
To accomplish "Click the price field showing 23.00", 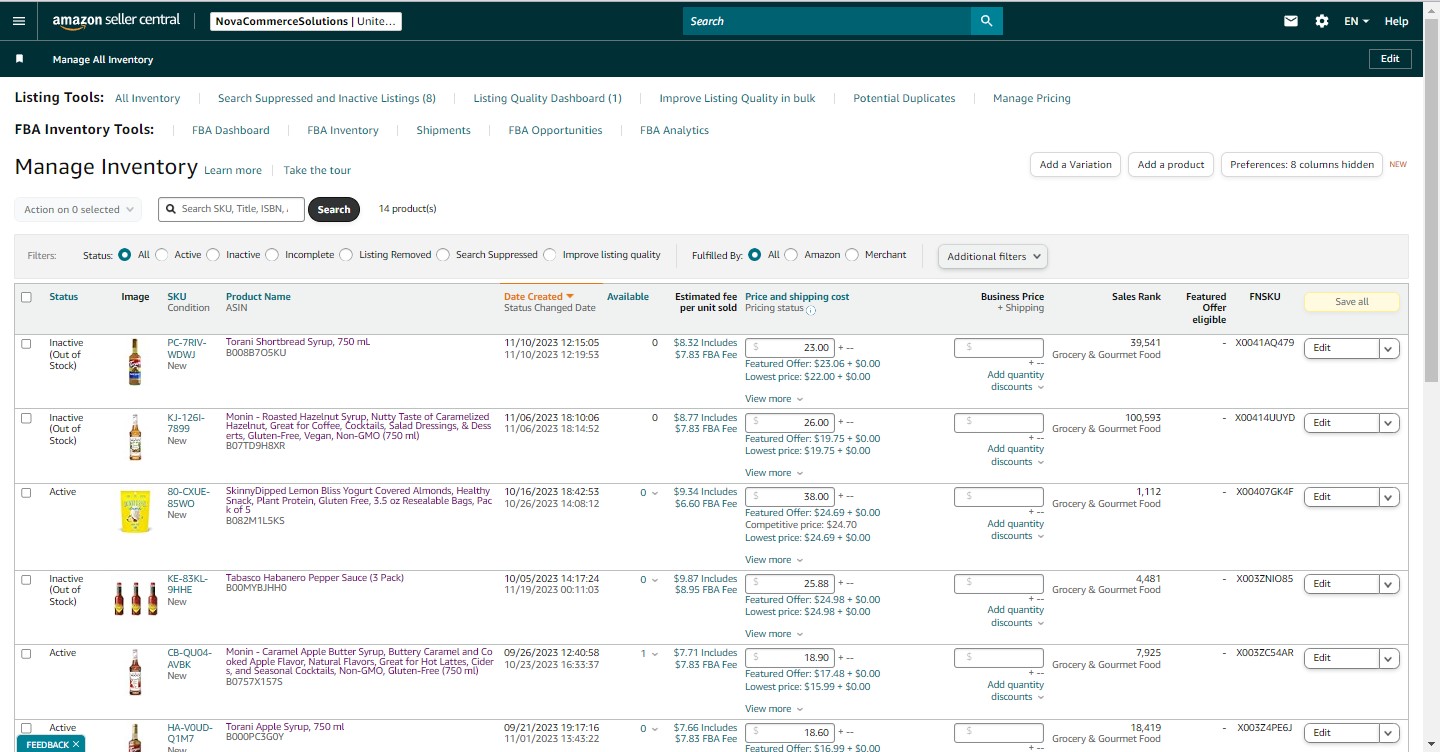I will (x=790, y=348).
